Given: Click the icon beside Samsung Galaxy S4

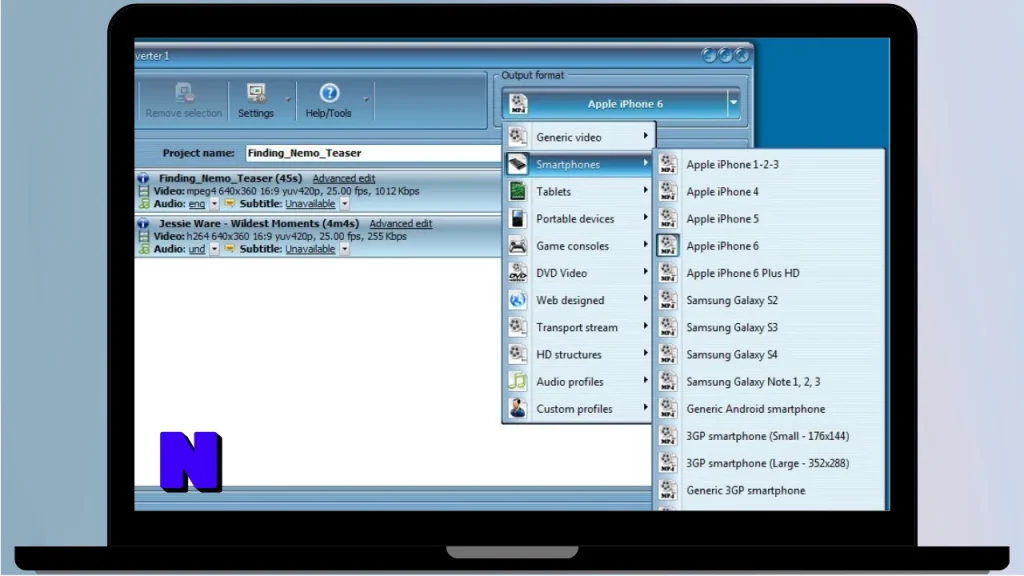Looking at the screenshot, I should pyautogui.click(x=667, y=354).
